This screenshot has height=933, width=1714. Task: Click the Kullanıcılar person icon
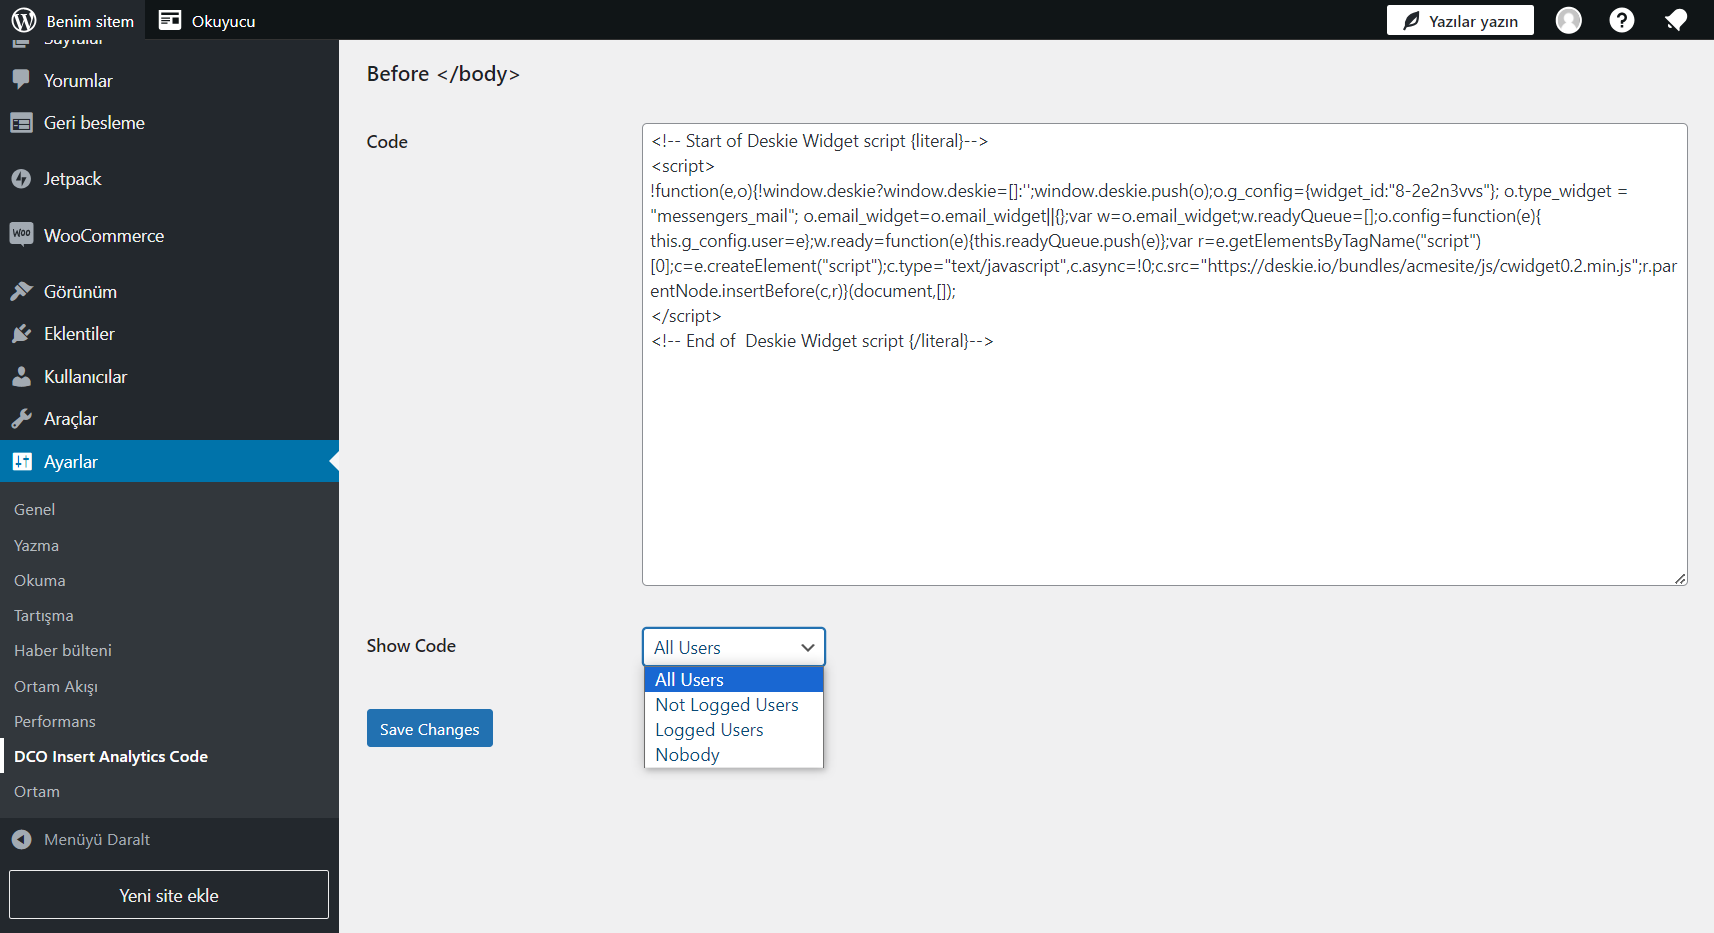pos(21,376)
